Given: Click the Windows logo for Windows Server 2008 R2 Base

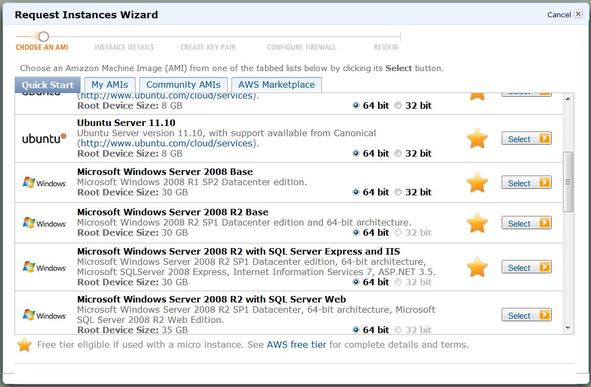Looking at the screenshot, I should coord(44,223).
